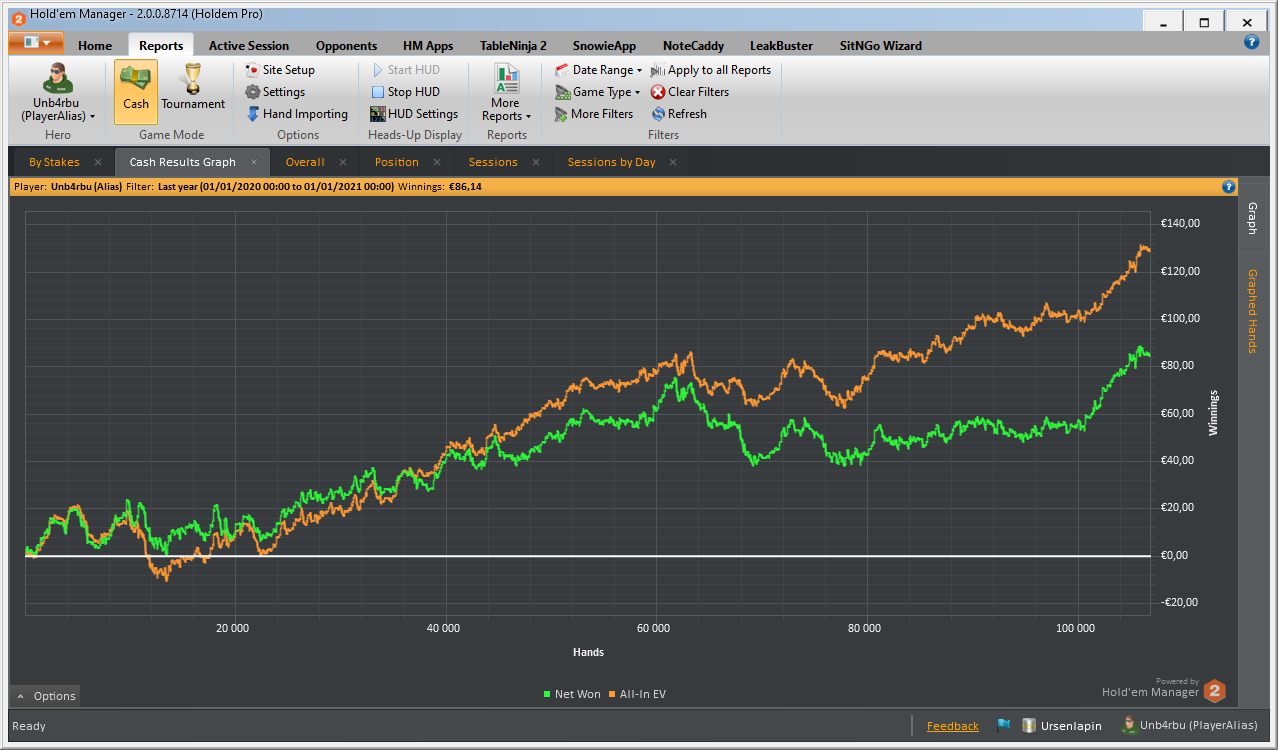Close the Overall report tab

point(343,162)
